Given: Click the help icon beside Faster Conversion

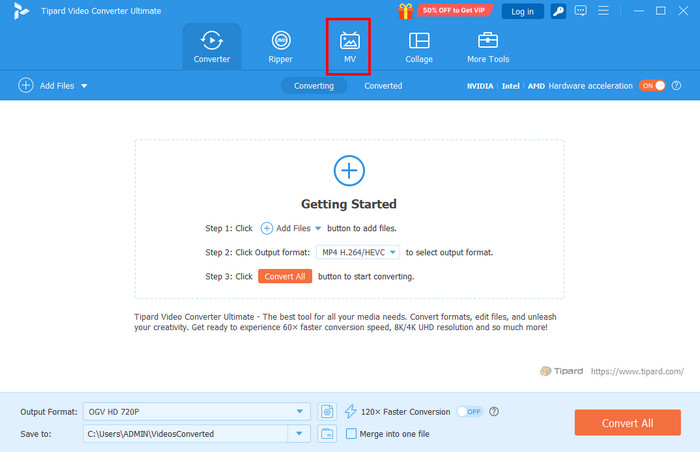Looking at the screenshot, I should pyautogui.click(x=494, y=411).
